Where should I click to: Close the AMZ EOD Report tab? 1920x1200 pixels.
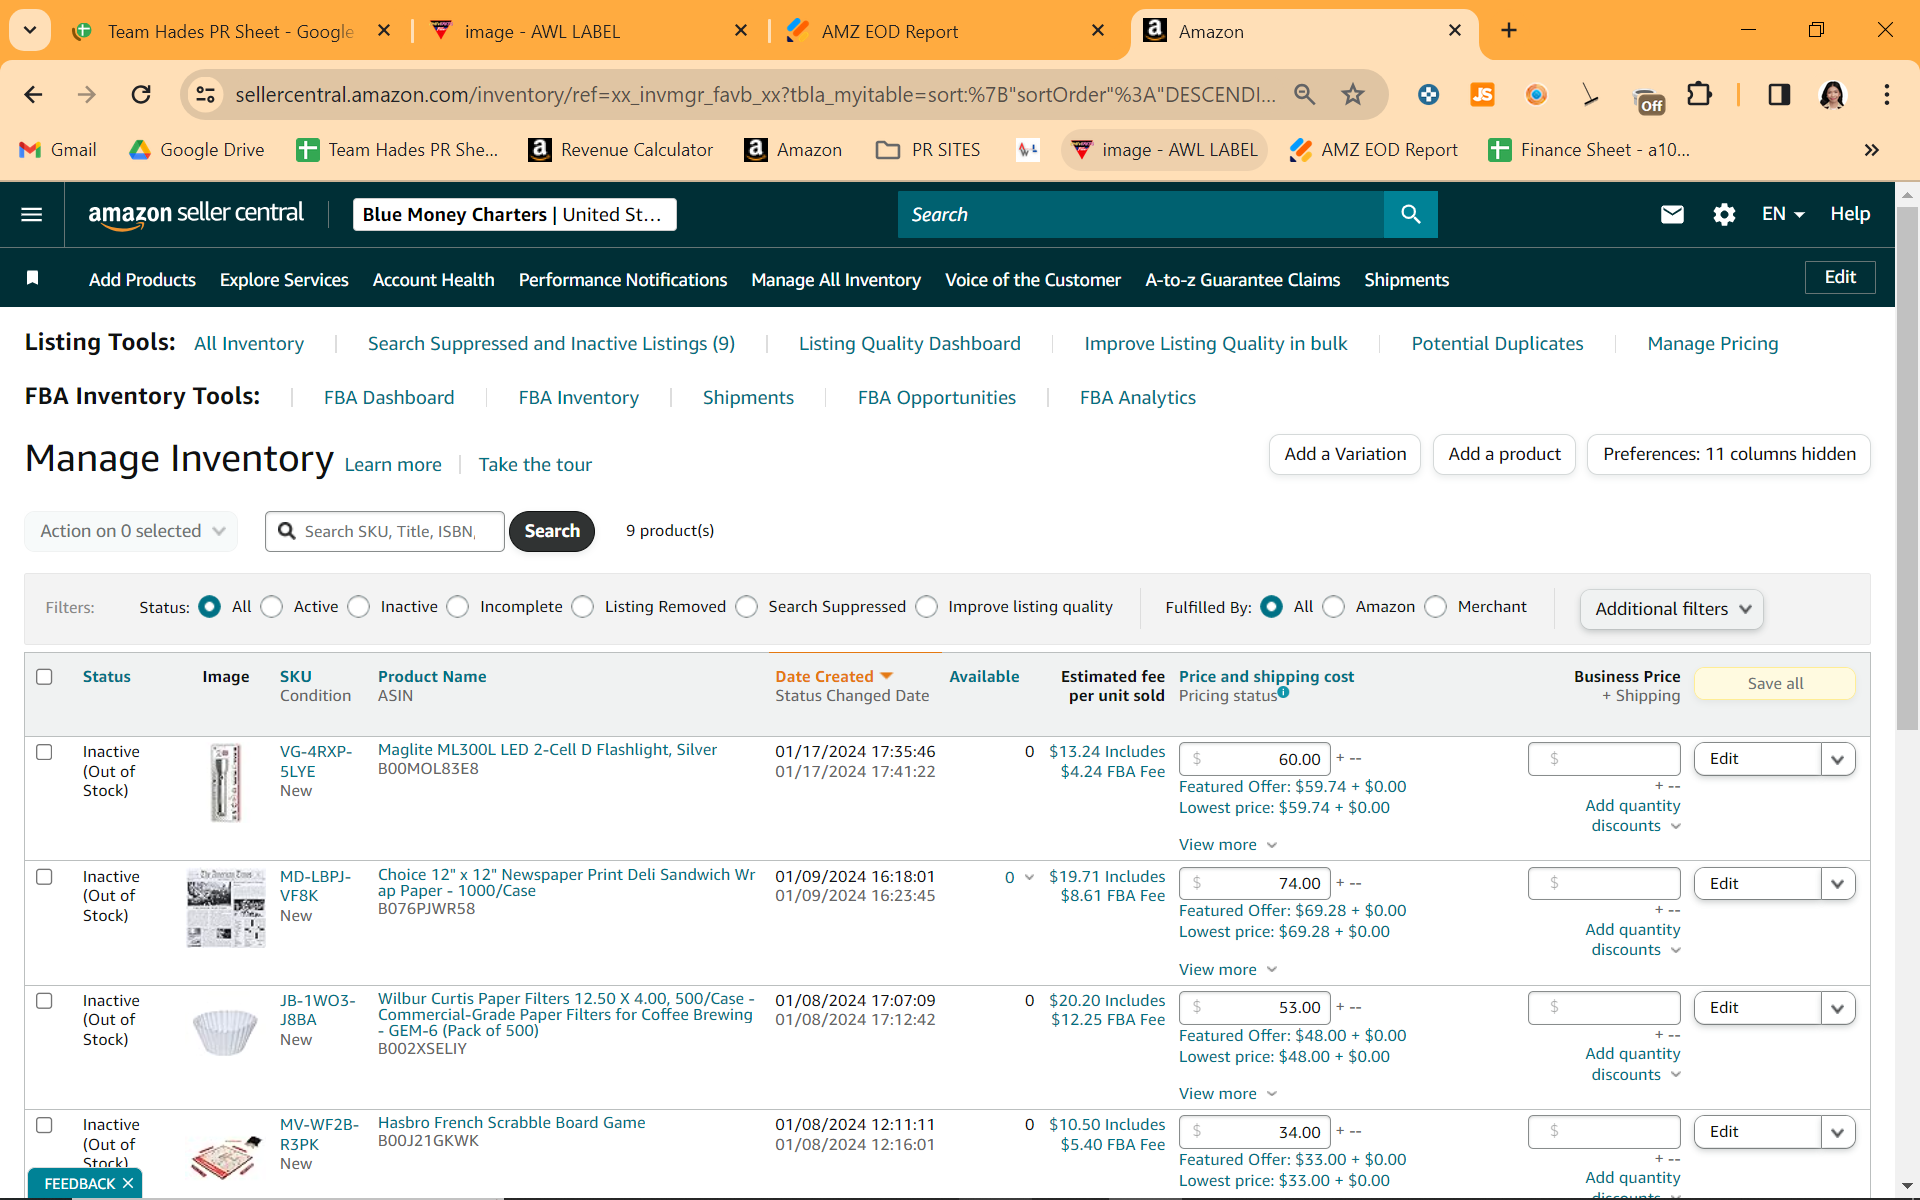[1098, 31]
